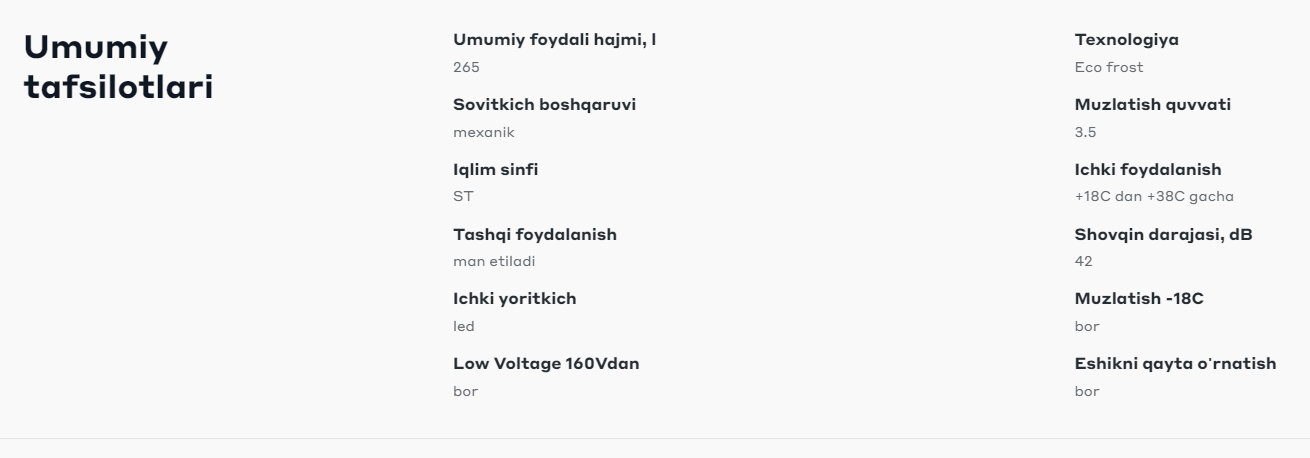The image size is (1310, 458).
Task: Click the "Shovqin darajasi, dB" label
Action: (x=1163, y=235)
